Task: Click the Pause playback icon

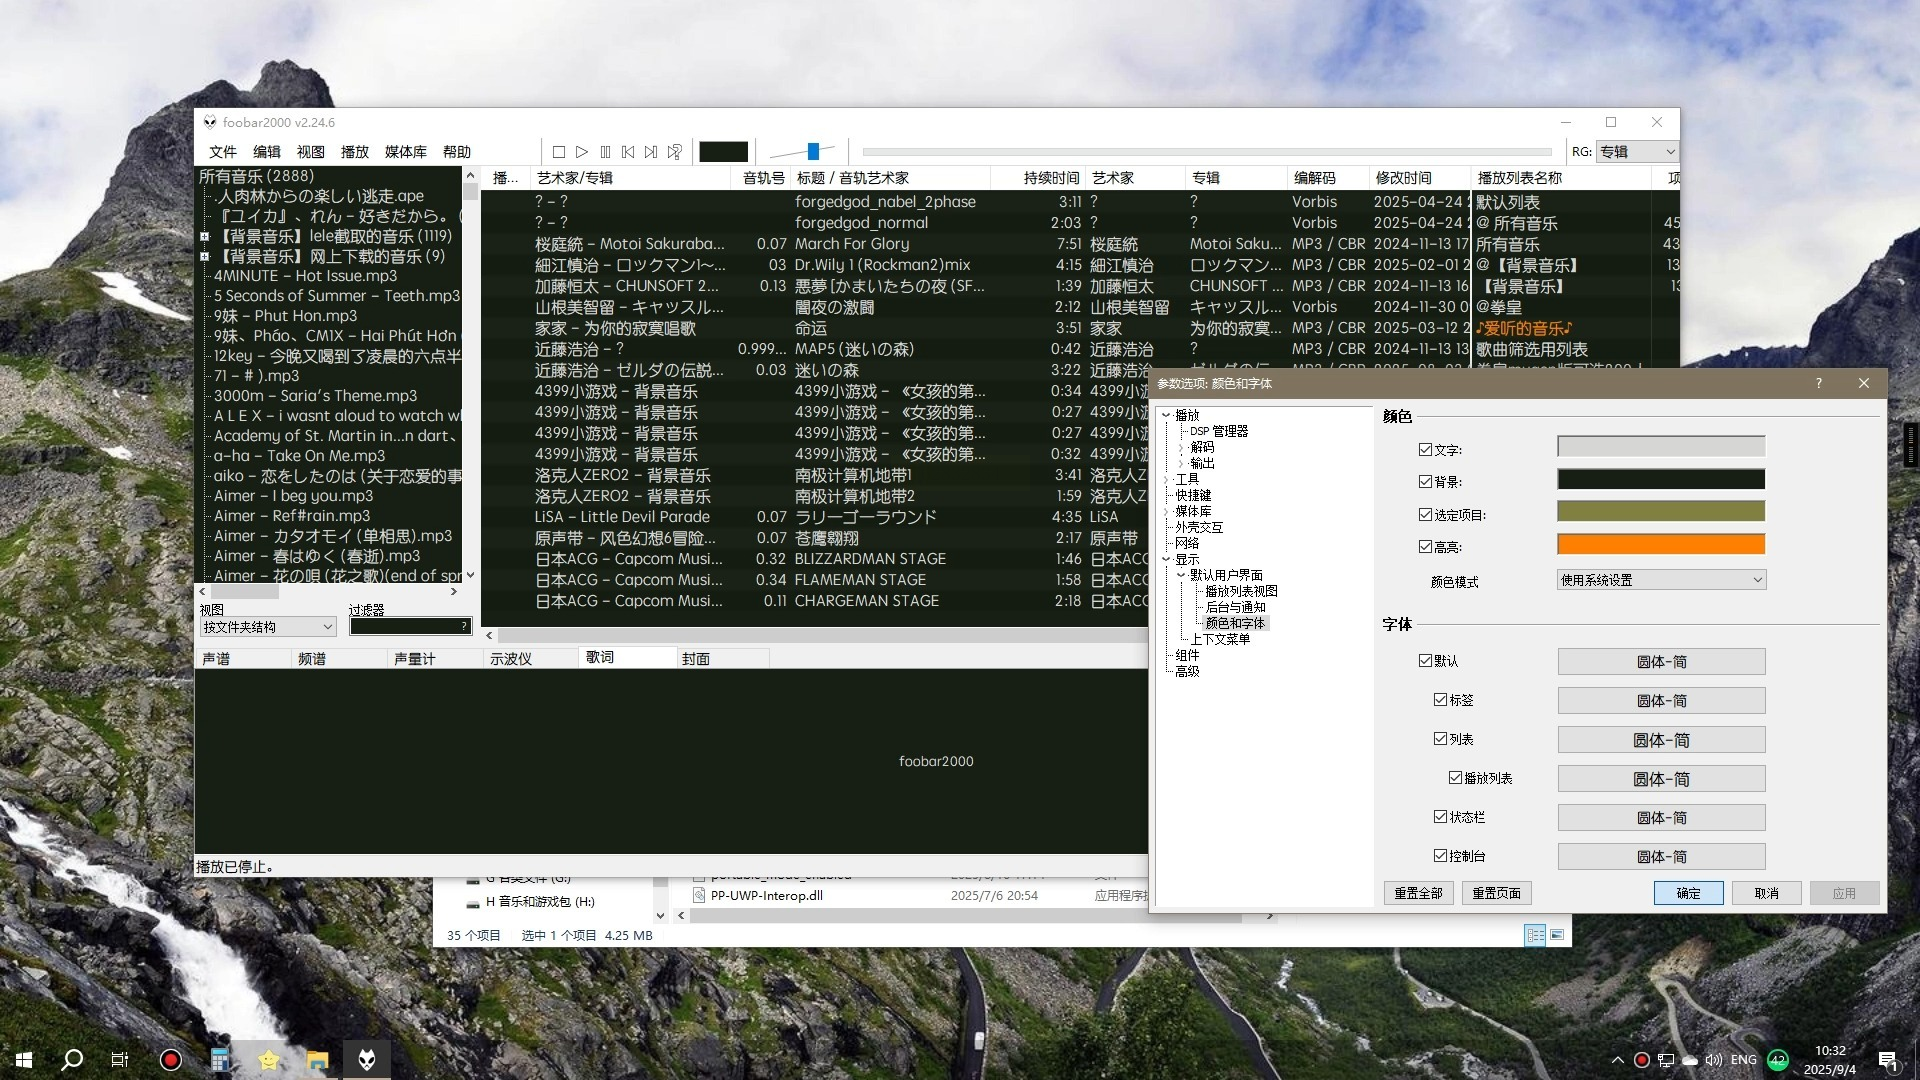Action: pos(605,152)
